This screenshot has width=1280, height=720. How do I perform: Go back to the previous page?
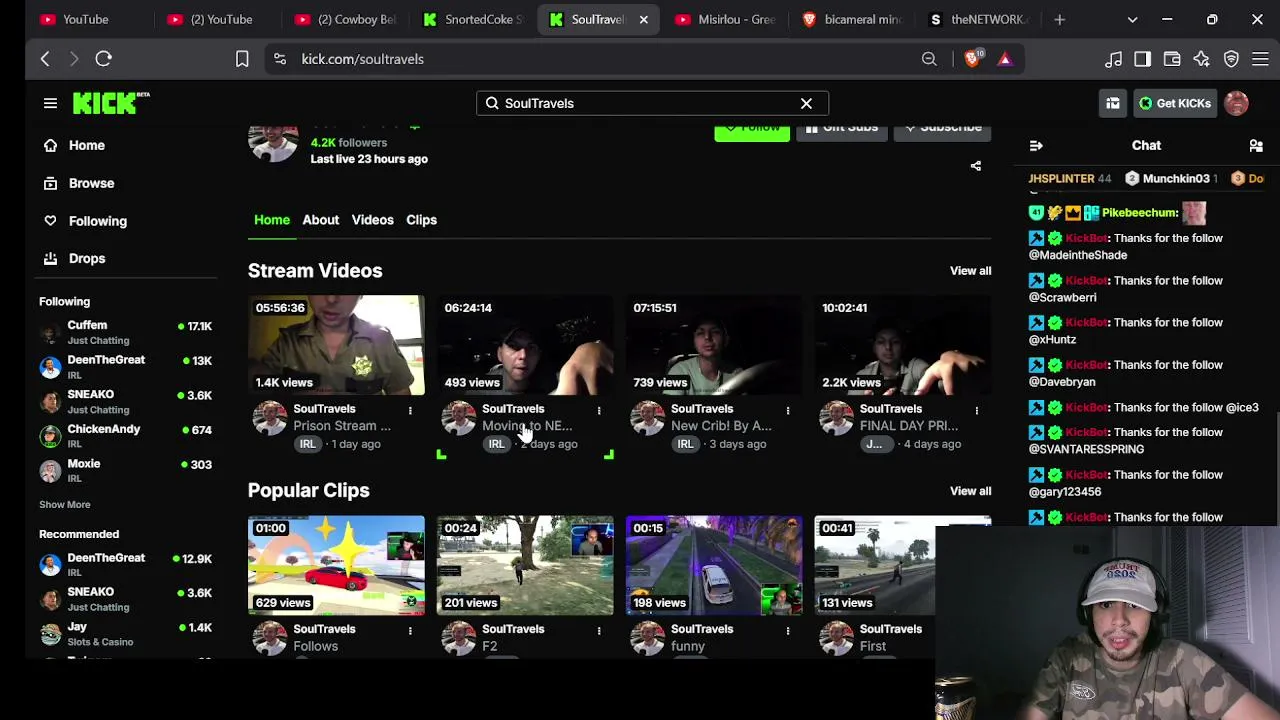(x=45, y=59)
